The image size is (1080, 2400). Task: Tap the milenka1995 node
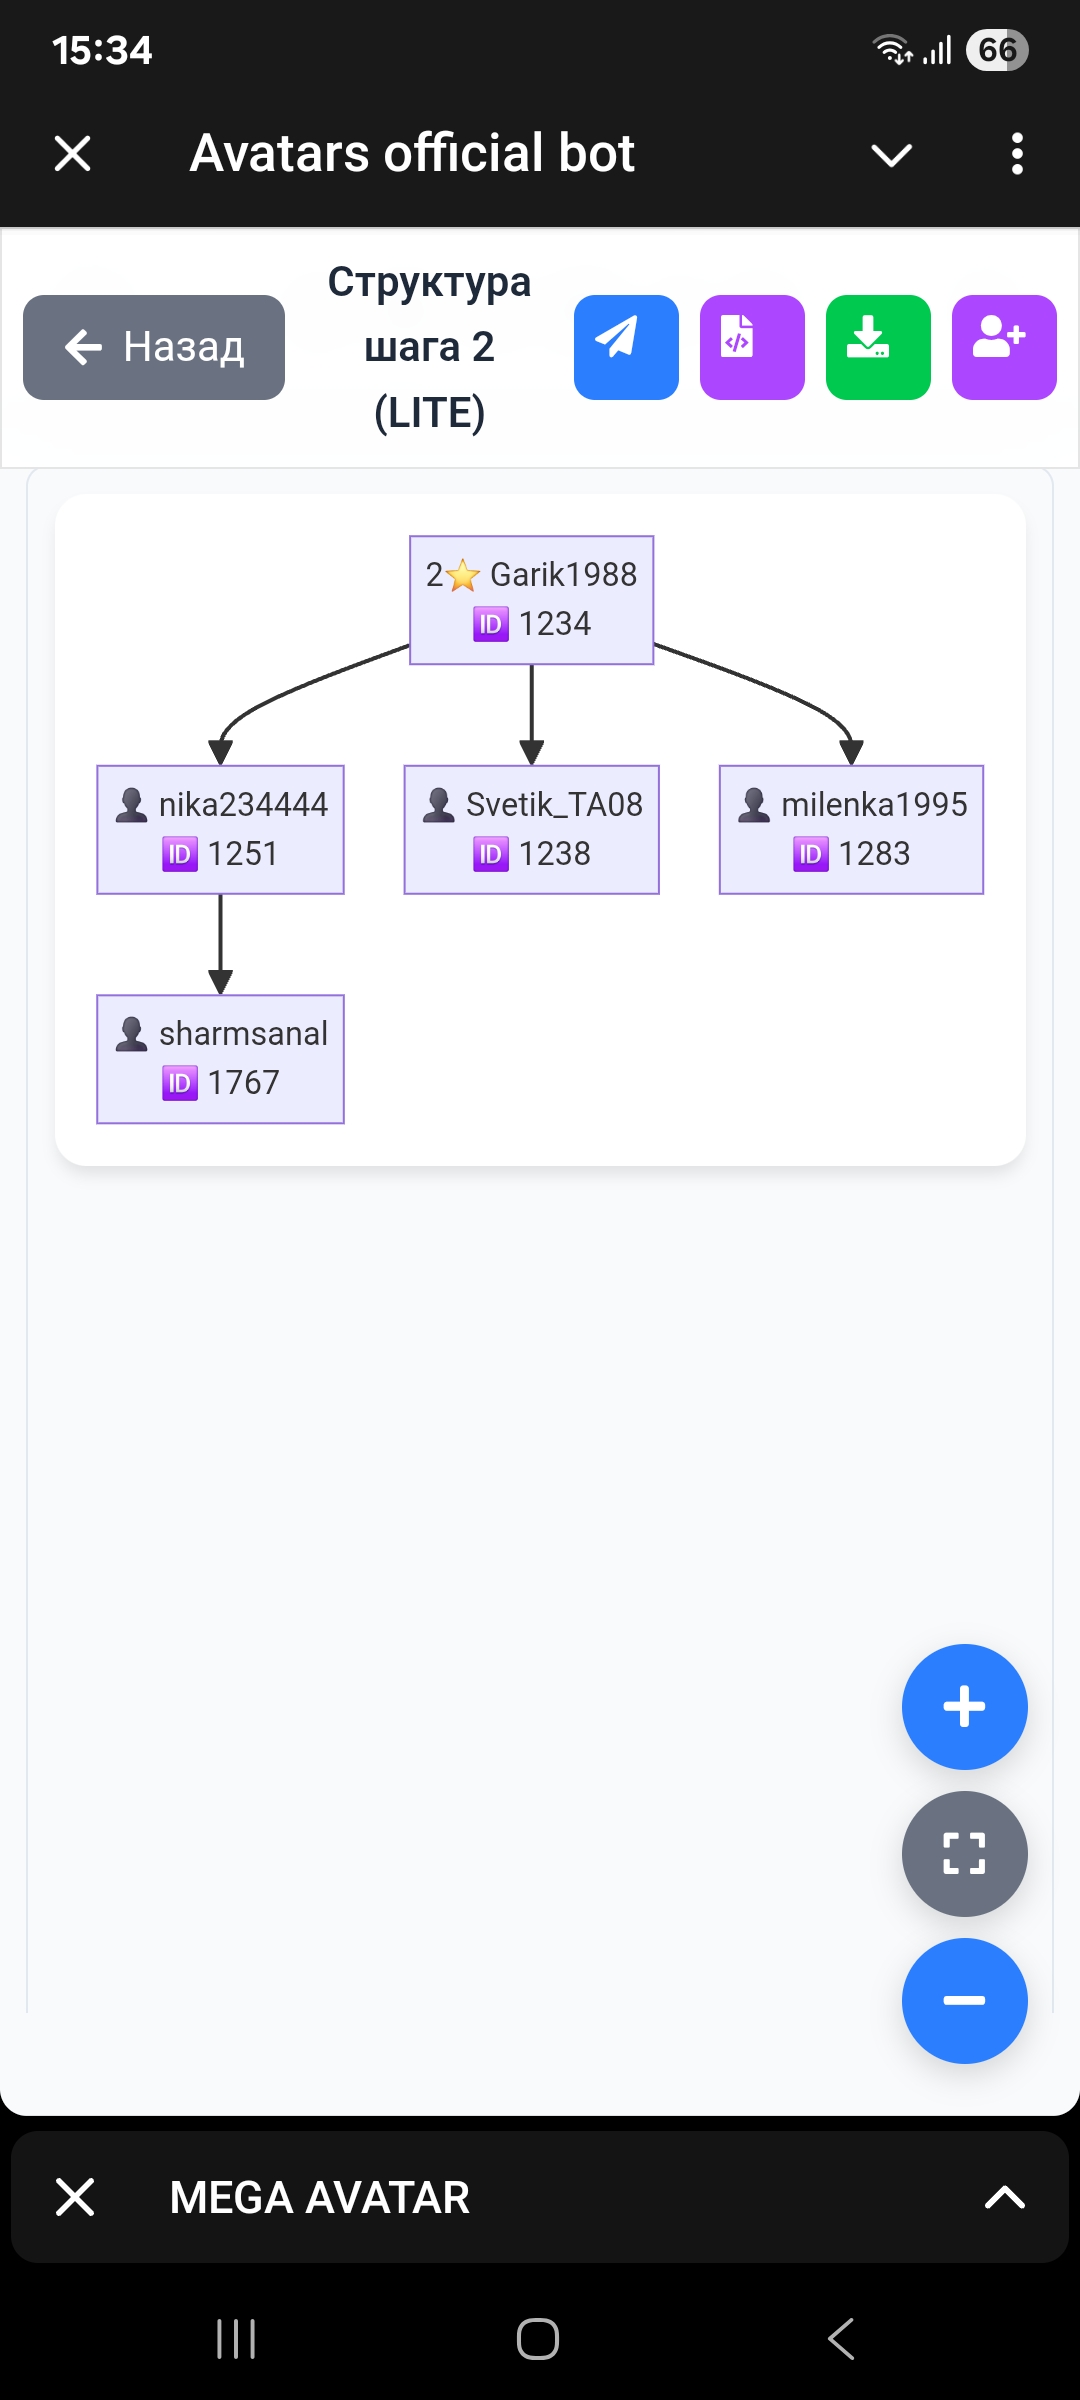point(851,829)
